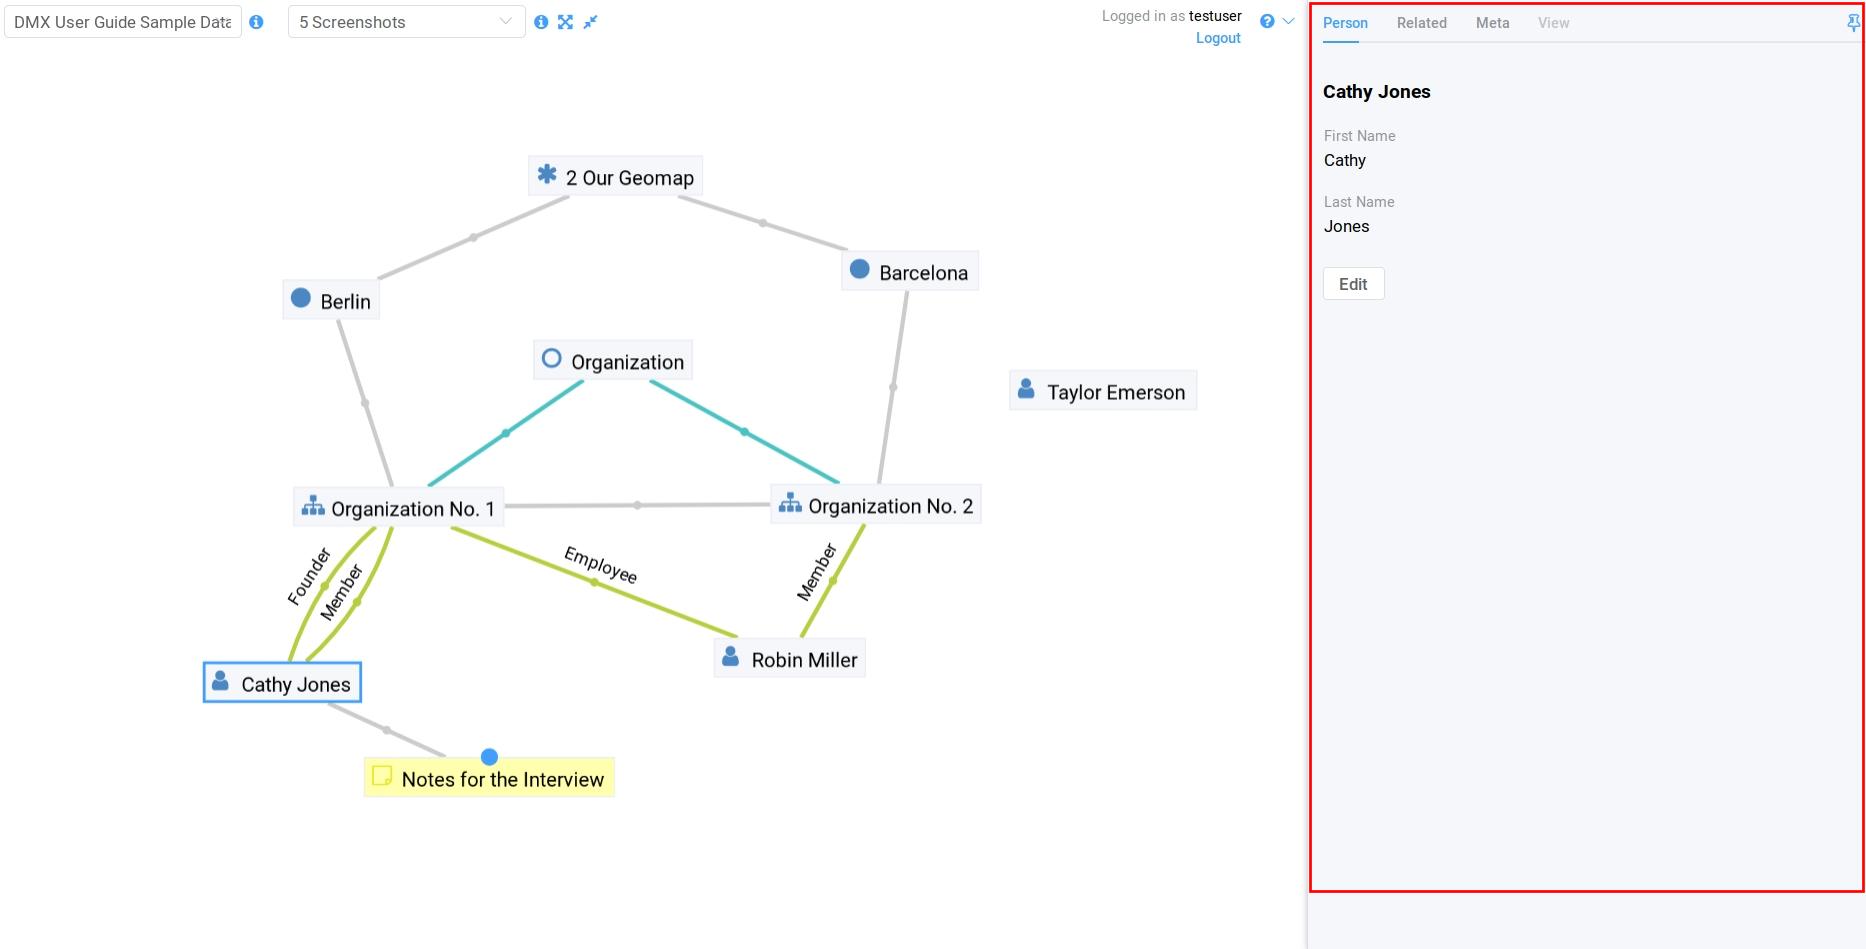Zoom topicmap to fit window
Viewport: 1866px width, 949px height.
coord(566,22)
